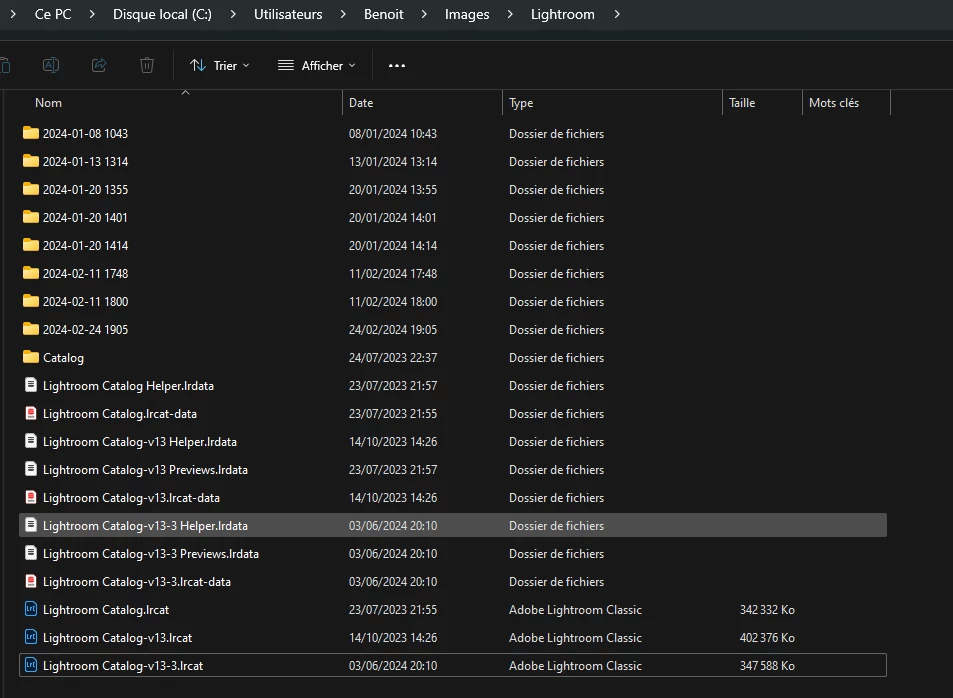This screenshot has width=953, height=698.
Task: Click folder icon of 2024-02-11 1748
Action: pos(30,272)
